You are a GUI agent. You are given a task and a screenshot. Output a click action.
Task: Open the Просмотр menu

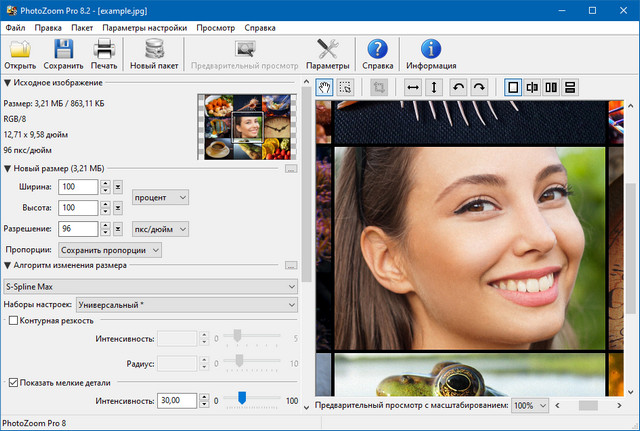(216, 27)
